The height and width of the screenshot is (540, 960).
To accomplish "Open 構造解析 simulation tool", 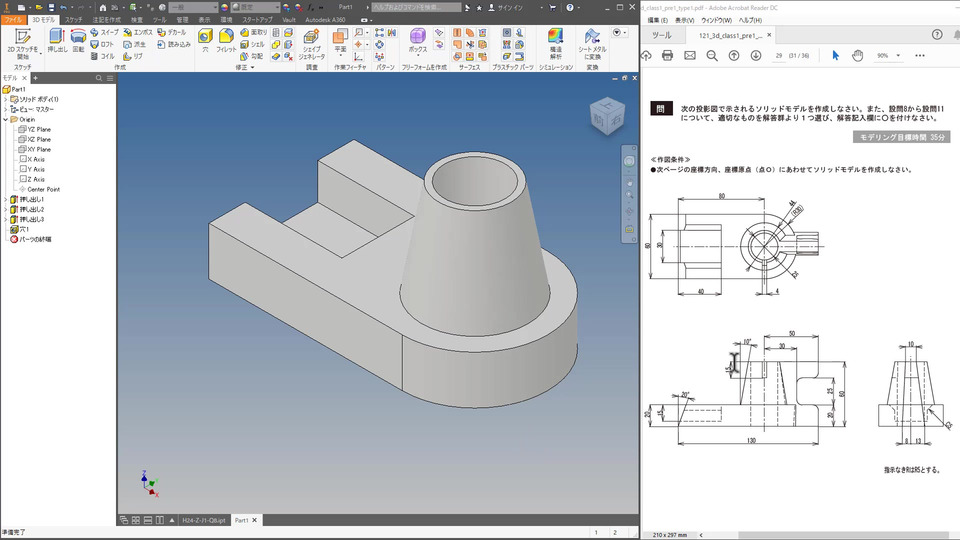I will pyautogui.click(x=555, y=43).
